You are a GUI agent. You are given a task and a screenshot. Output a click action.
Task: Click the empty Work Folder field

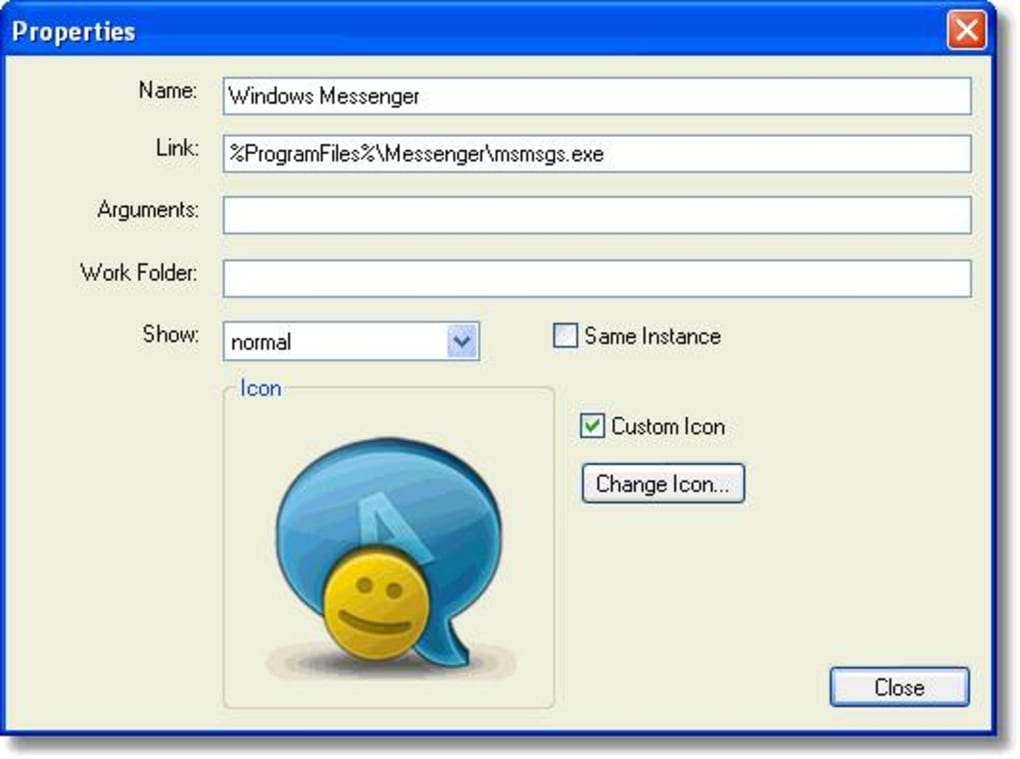[x=597, y=278]
